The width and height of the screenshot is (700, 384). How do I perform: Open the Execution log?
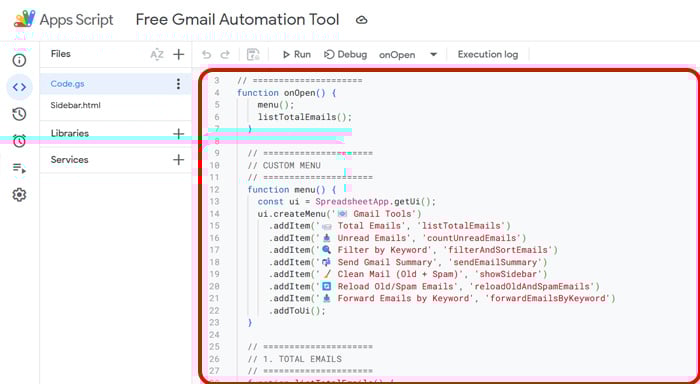488,54
